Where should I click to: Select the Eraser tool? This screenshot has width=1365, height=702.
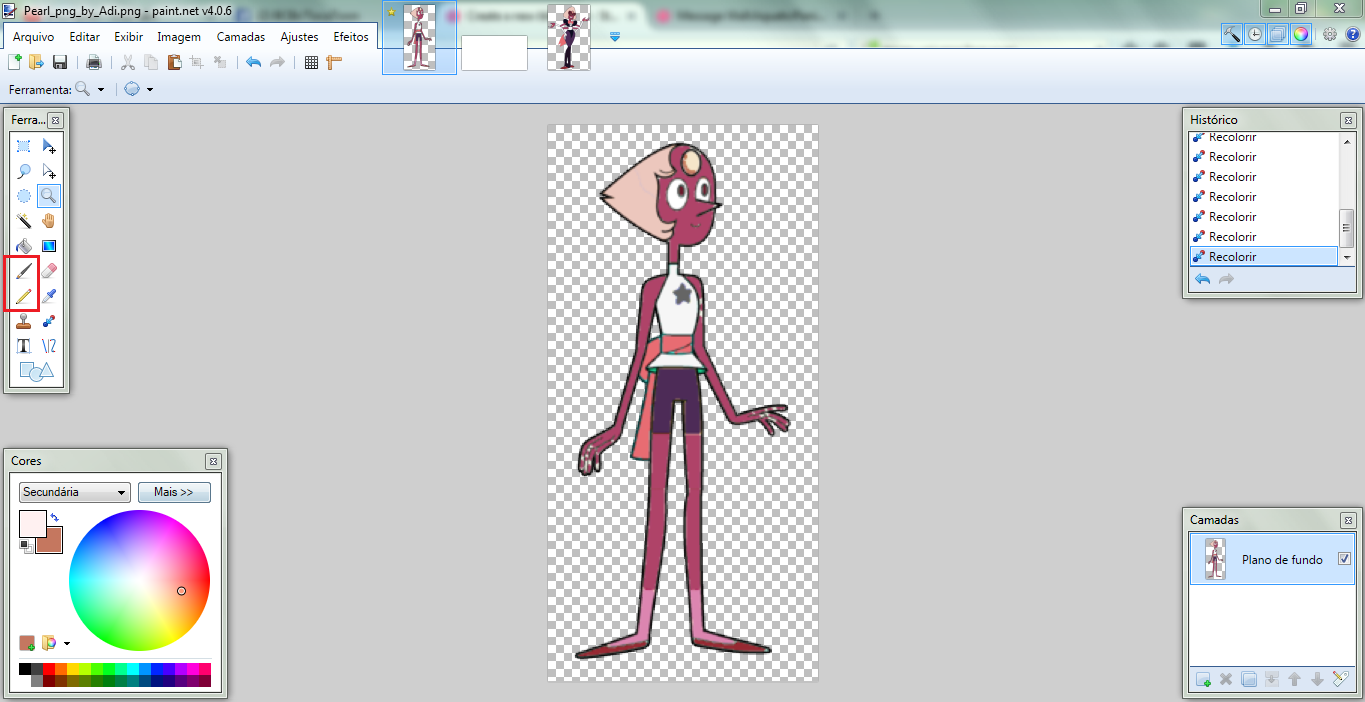click(49, 271)
